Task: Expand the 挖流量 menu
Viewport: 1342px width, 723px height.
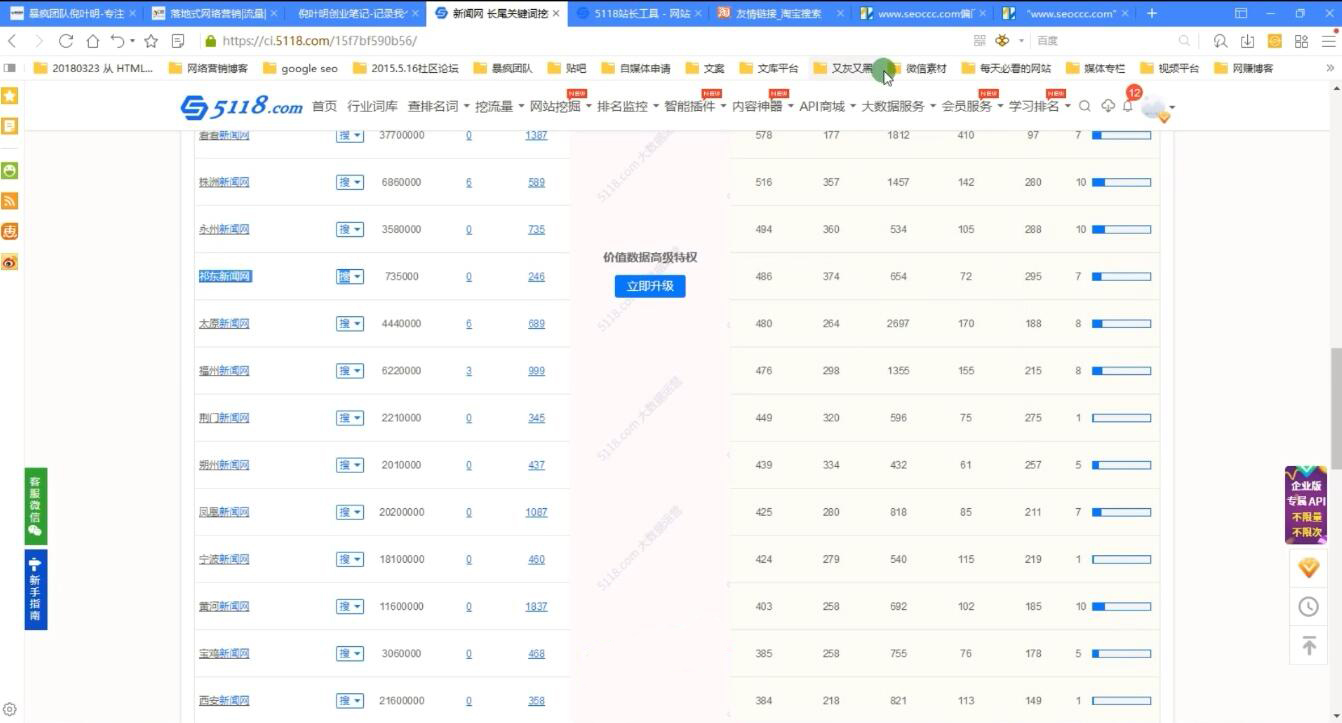Action: pyautogui.click(x=499, y=106)
